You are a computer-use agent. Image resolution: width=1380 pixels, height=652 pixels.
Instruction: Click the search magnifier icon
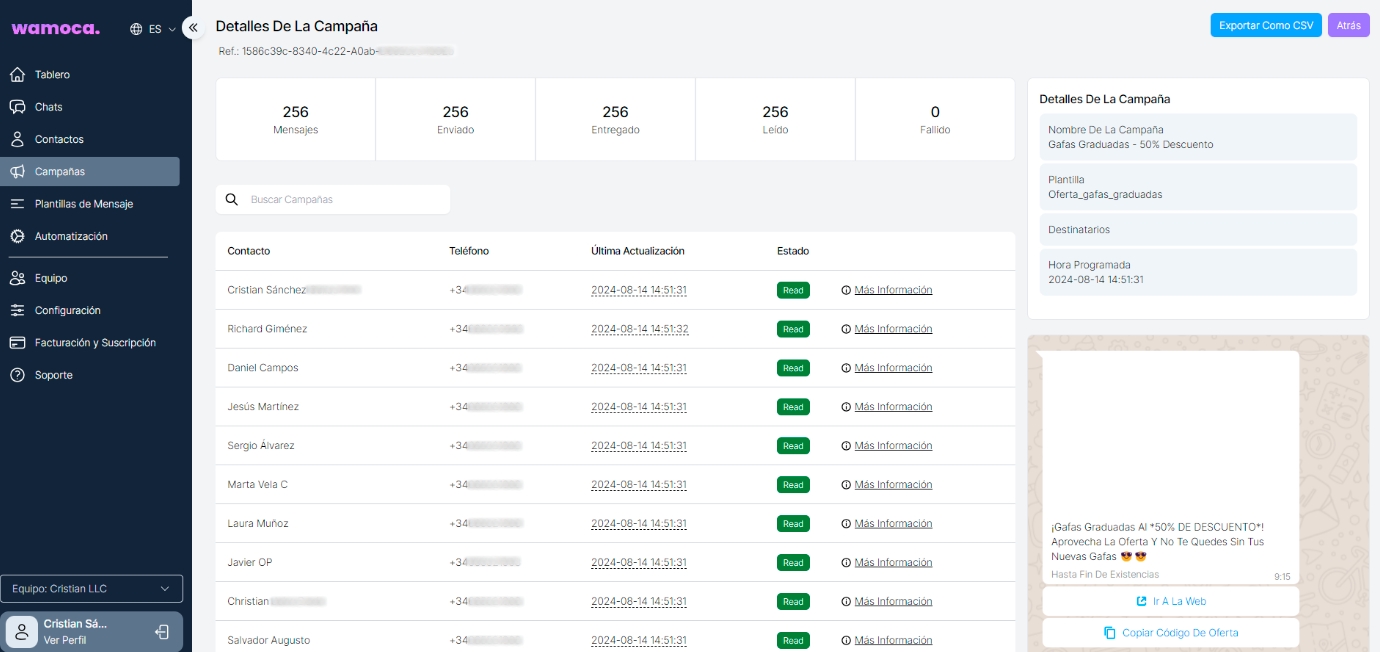pyautogui.click(x=232, y=200)
